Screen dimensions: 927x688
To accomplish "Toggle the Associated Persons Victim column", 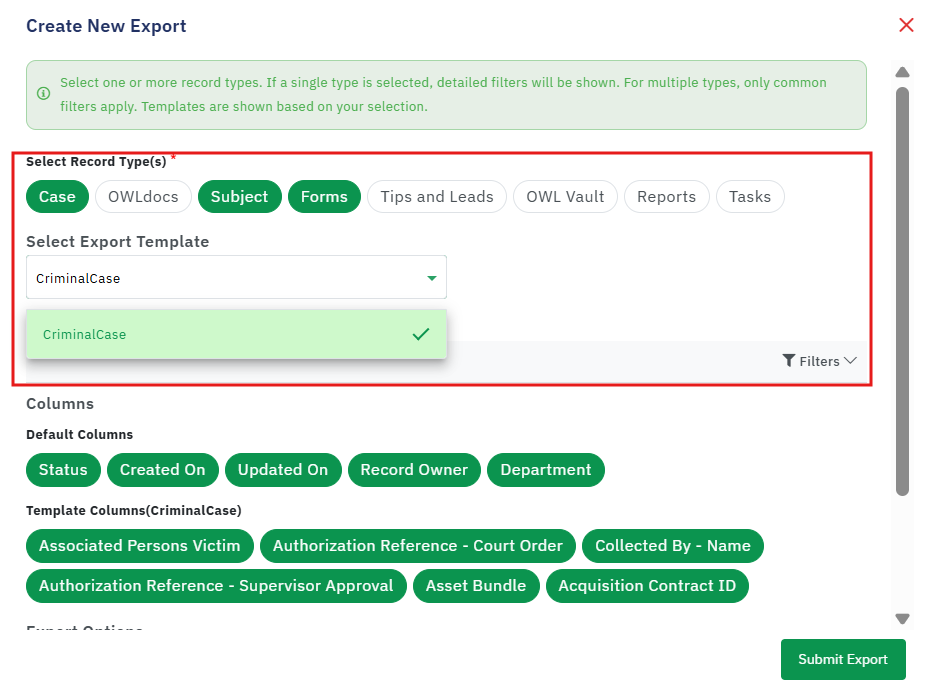I will click(140, 546).
